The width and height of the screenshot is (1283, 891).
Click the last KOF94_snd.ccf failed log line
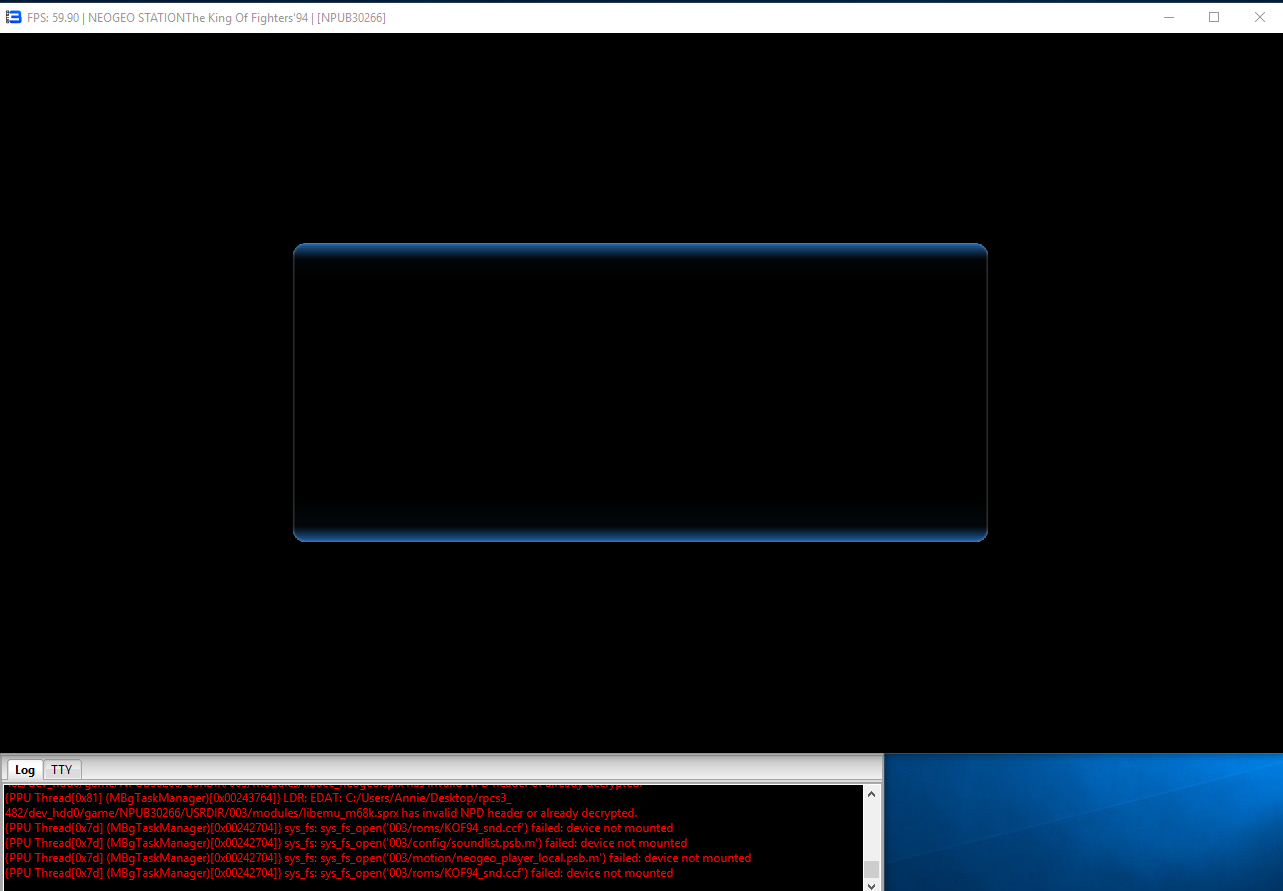(x=338, y=873)
